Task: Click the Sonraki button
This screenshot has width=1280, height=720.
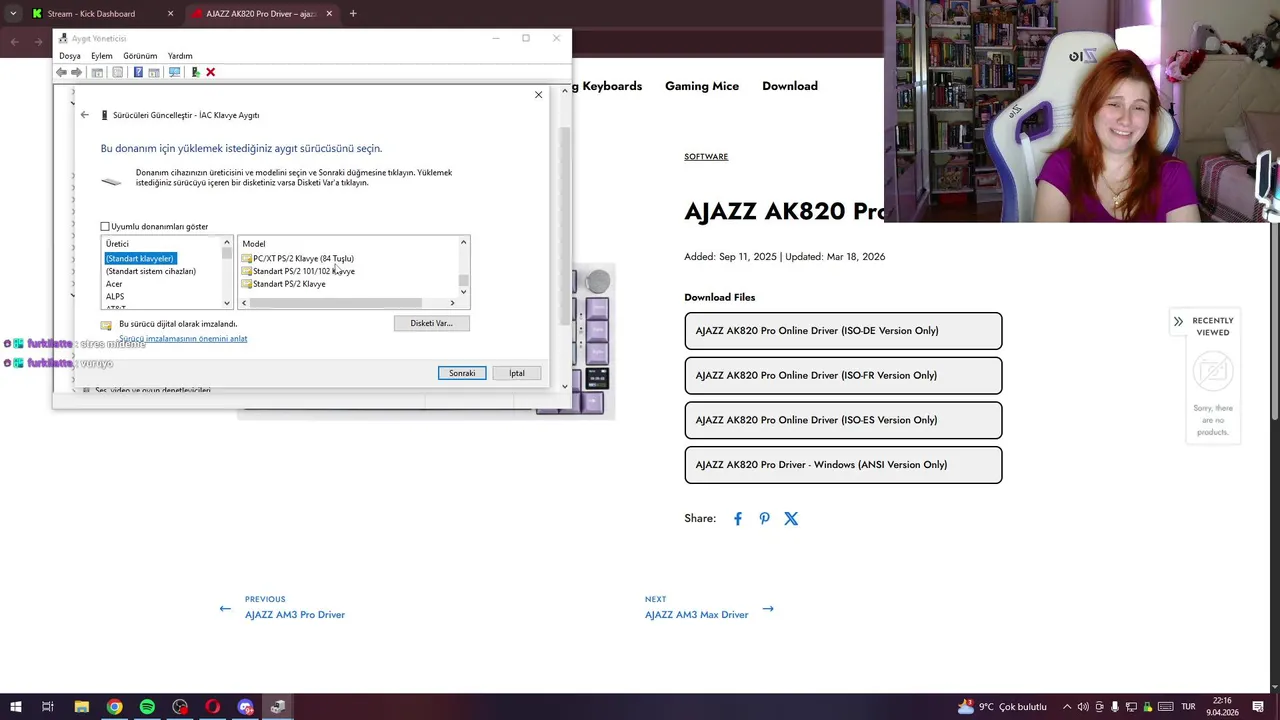Action: click(x=462, y=373)
